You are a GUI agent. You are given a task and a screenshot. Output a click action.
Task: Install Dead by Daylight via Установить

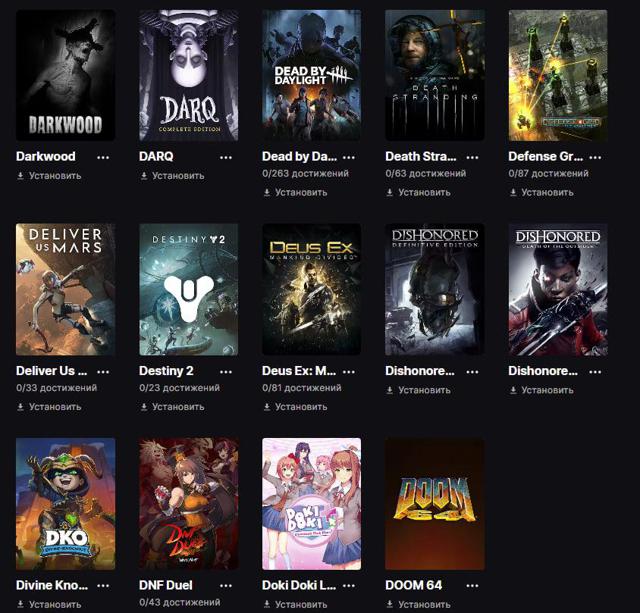tap(295, 192)
